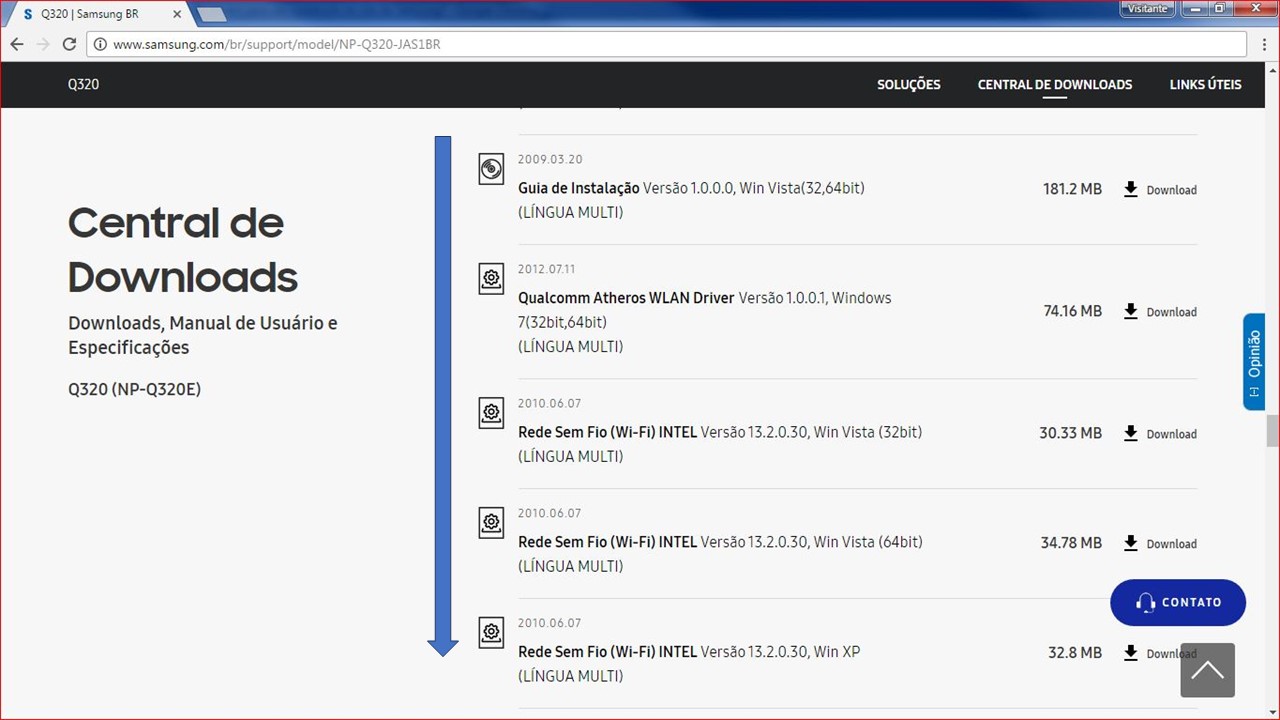Image resolution: width=1280 pixels, height=720 pixels.
Task: Click download arrow icon for the 32.8 MB file
Action: pos(1131,653)
